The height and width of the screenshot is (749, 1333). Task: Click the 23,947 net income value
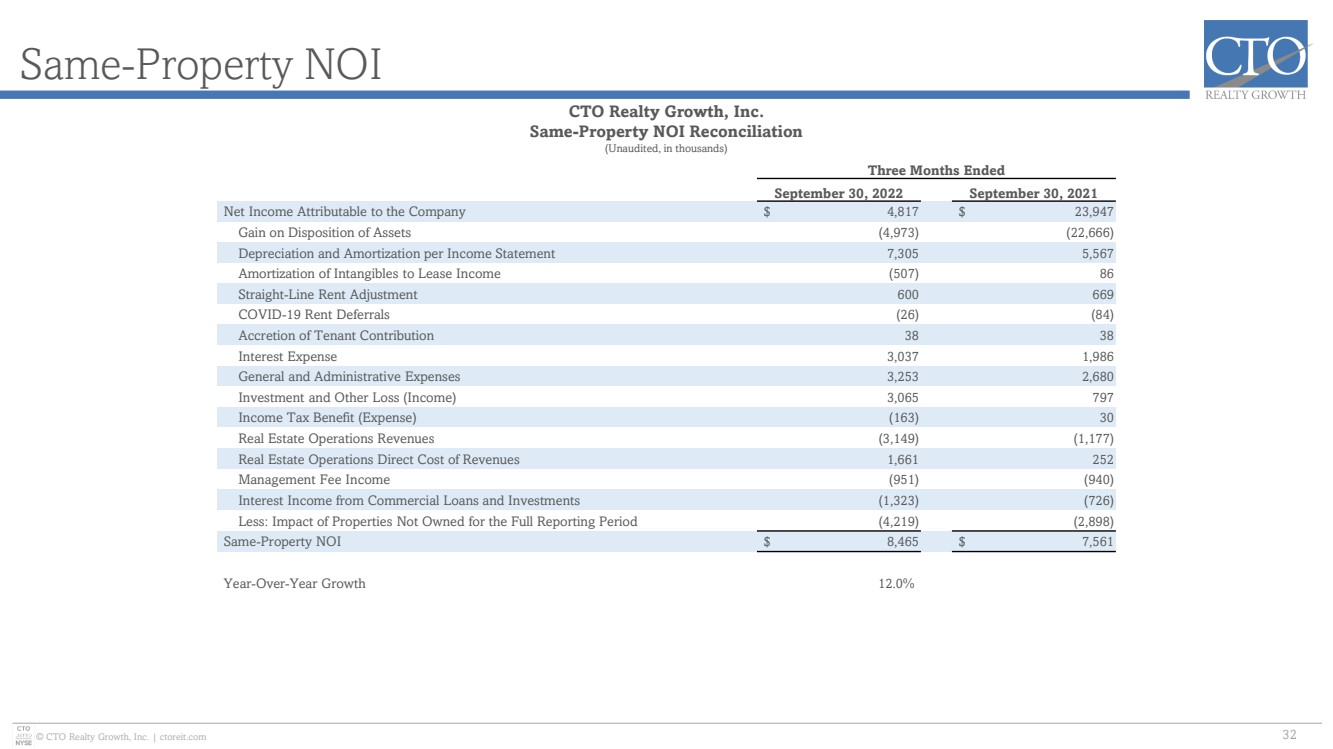[x=1094, y=211]
